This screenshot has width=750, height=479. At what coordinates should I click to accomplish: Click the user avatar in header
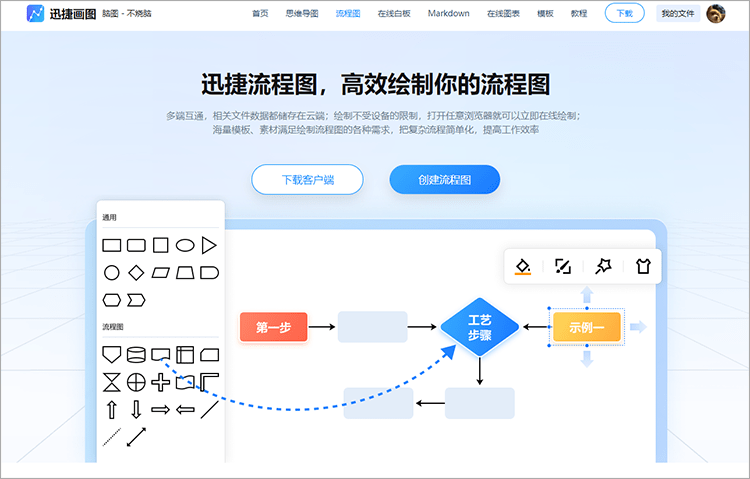pos(715,14)
